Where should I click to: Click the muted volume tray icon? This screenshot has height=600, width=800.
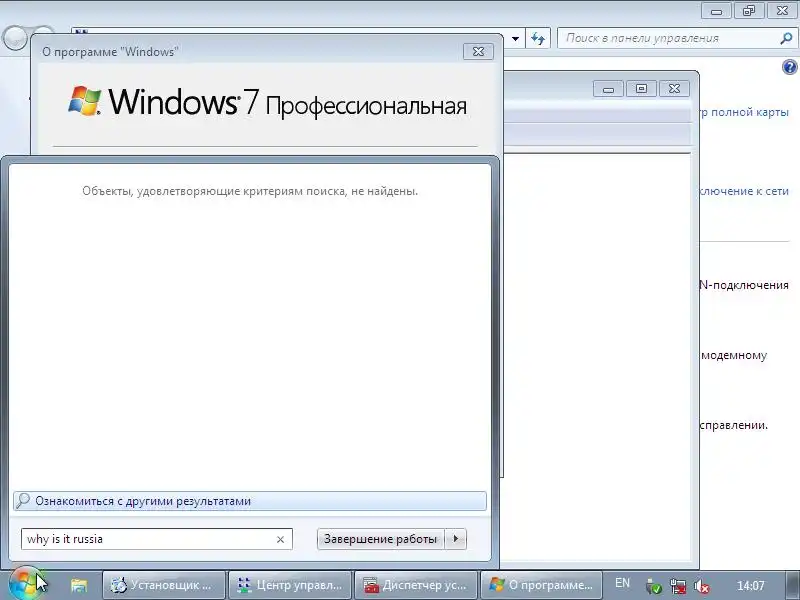pyautogui.click(x=702, y=586)
